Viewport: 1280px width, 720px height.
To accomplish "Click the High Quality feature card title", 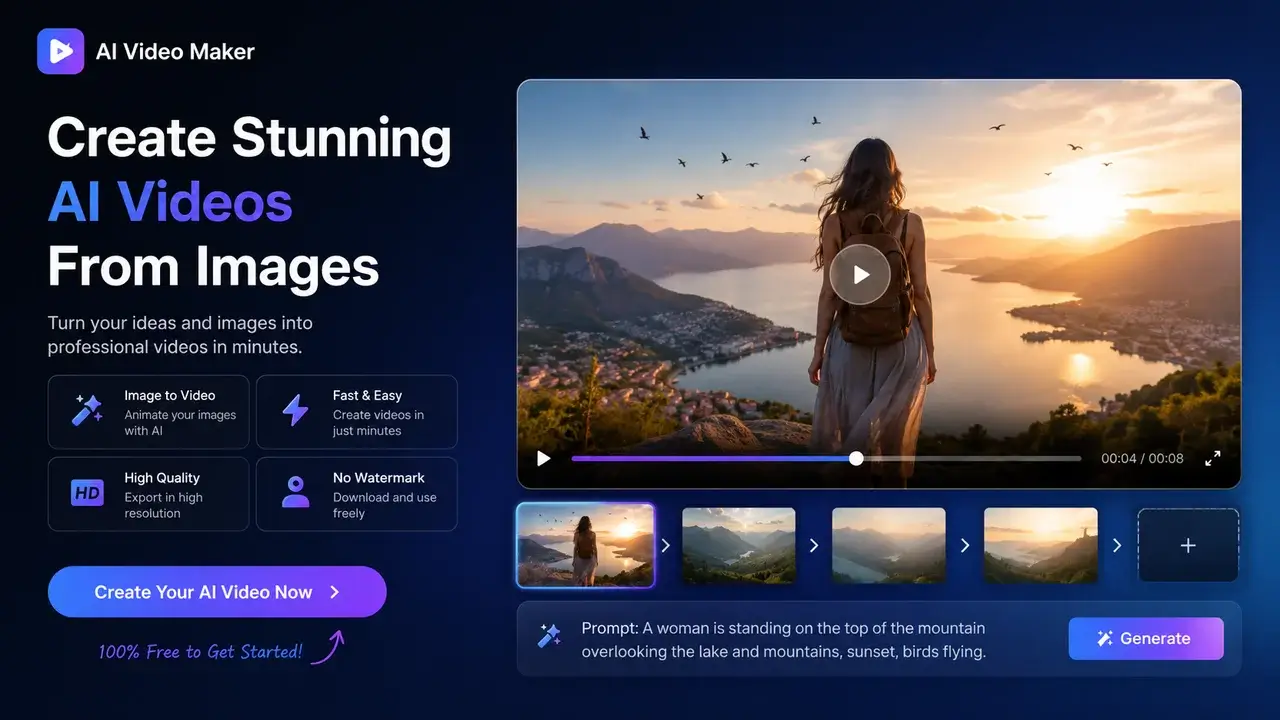I will pyautogui.click(x=162, y=478).
